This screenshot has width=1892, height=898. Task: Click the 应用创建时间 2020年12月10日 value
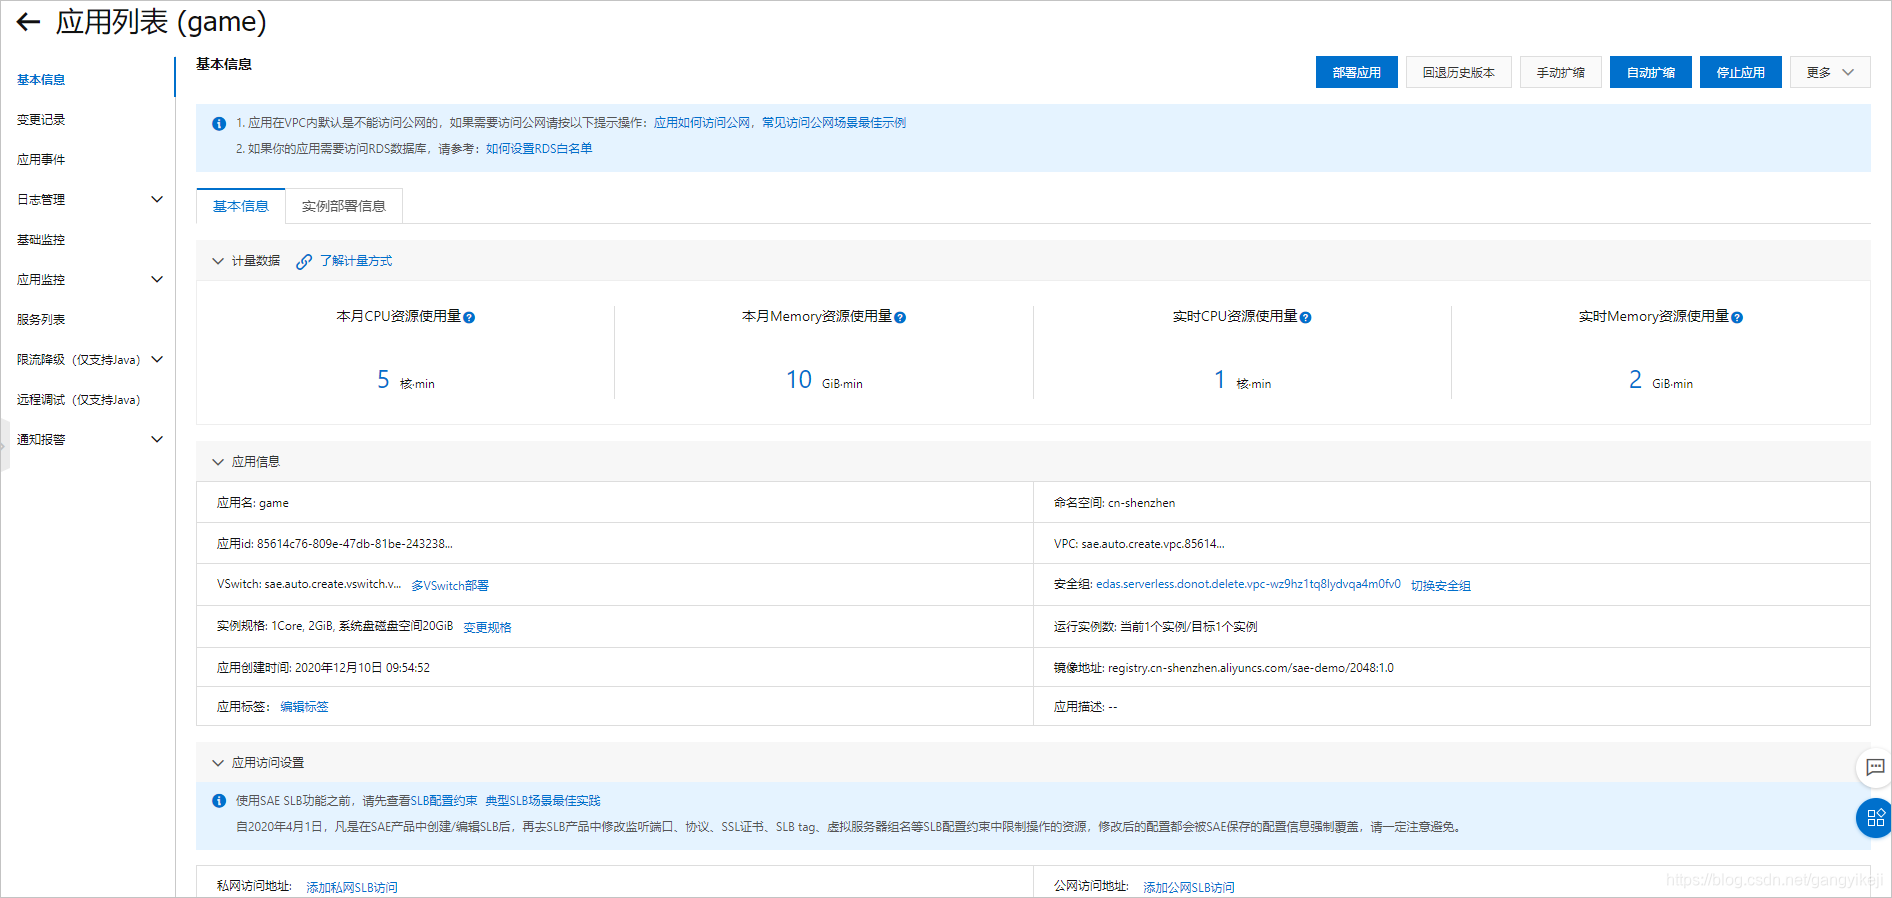362,668
